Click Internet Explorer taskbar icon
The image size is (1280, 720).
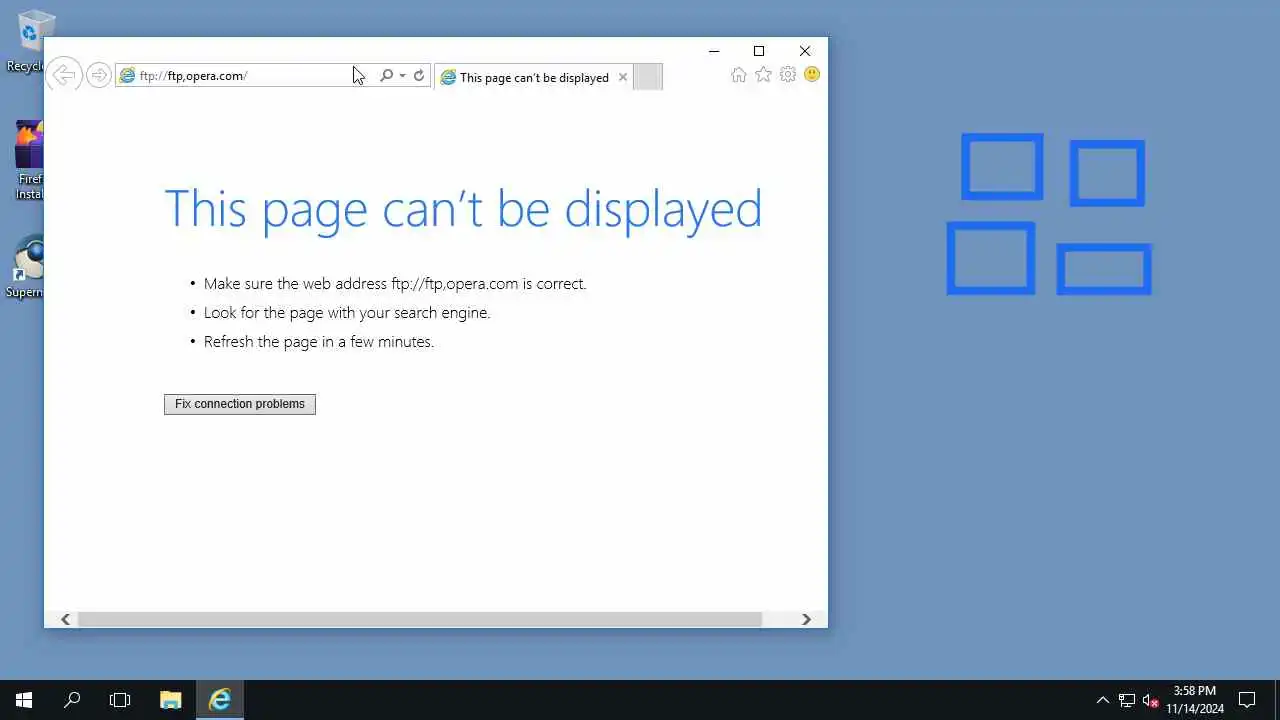(x=220, y=700)
